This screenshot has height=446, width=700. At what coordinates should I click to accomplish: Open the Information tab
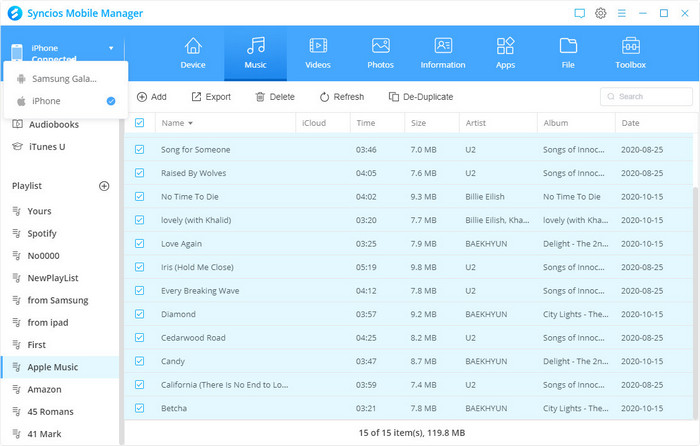[x=443, y=53]
